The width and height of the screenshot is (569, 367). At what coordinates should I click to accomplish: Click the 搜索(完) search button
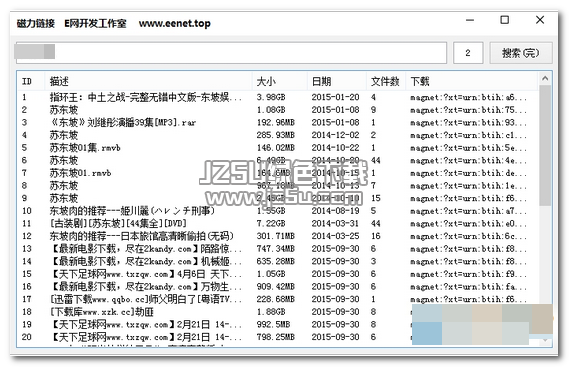(521, 53)
